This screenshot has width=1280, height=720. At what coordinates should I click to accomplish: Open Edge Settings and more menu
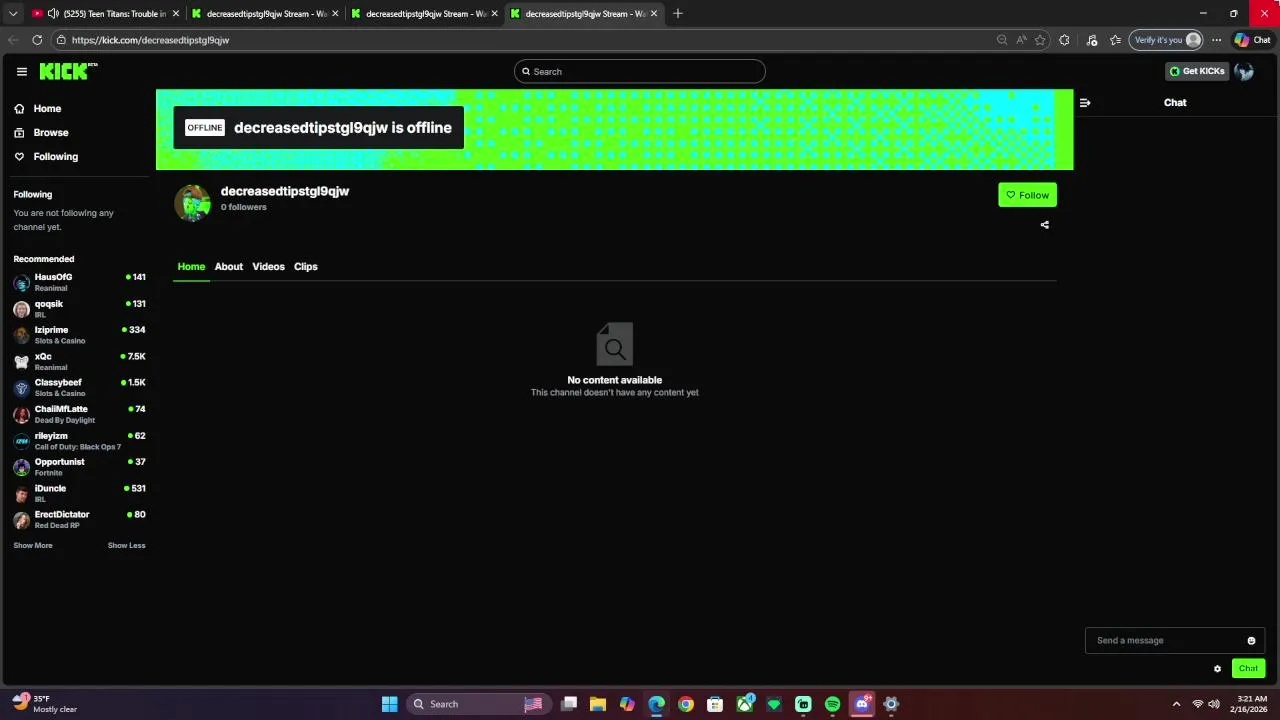click(1216, 40)
